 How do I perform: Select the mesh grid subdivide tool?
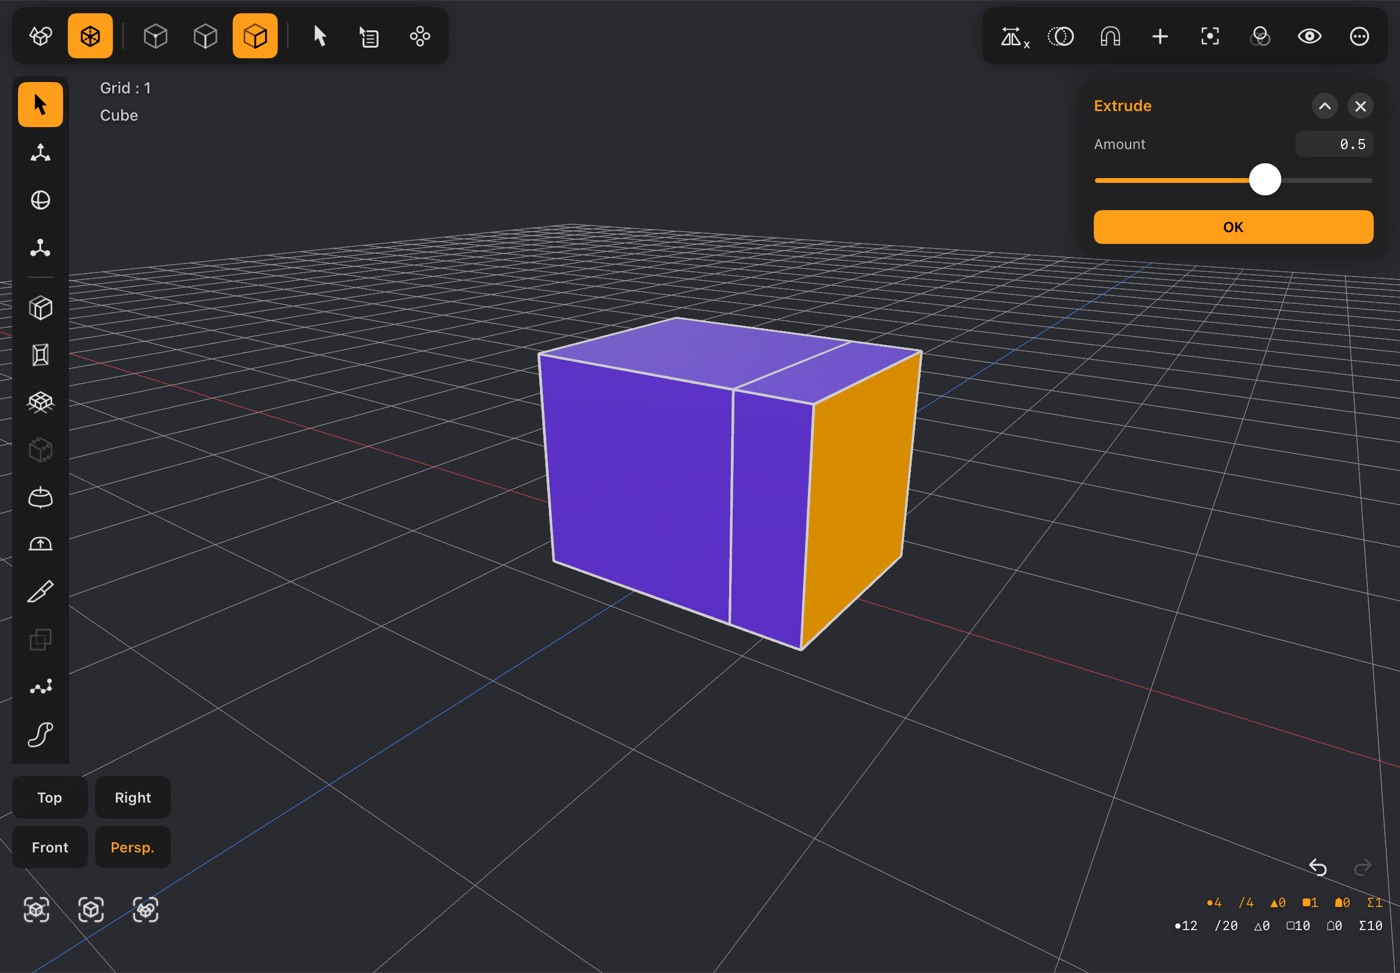coord(40,402)
